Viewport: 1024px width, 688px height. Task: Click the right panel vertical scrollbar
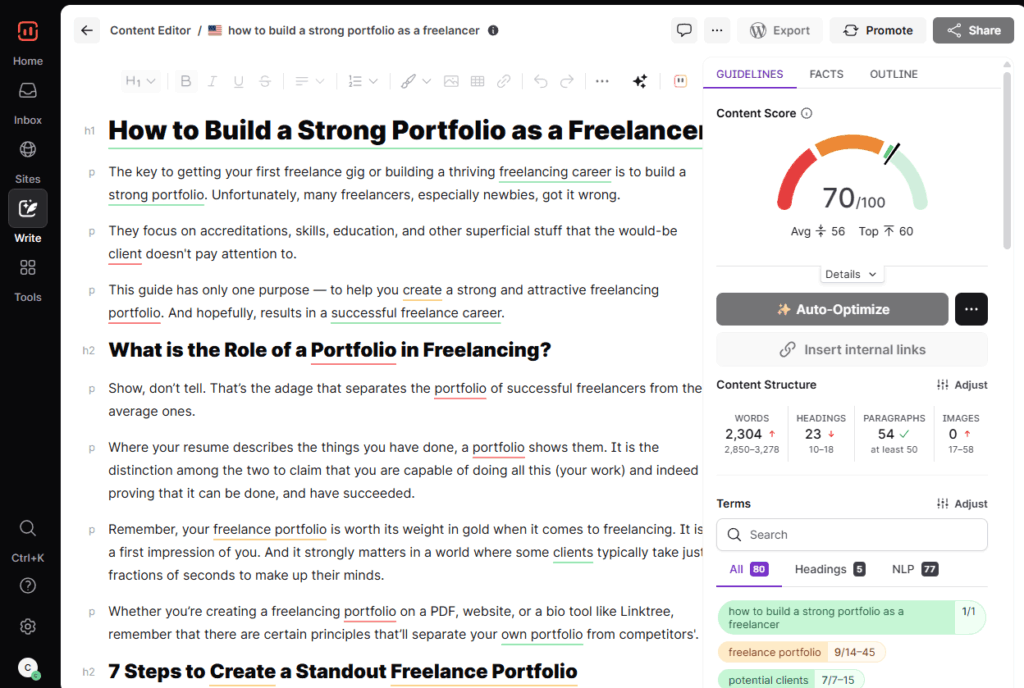[x=1007, y=160]
